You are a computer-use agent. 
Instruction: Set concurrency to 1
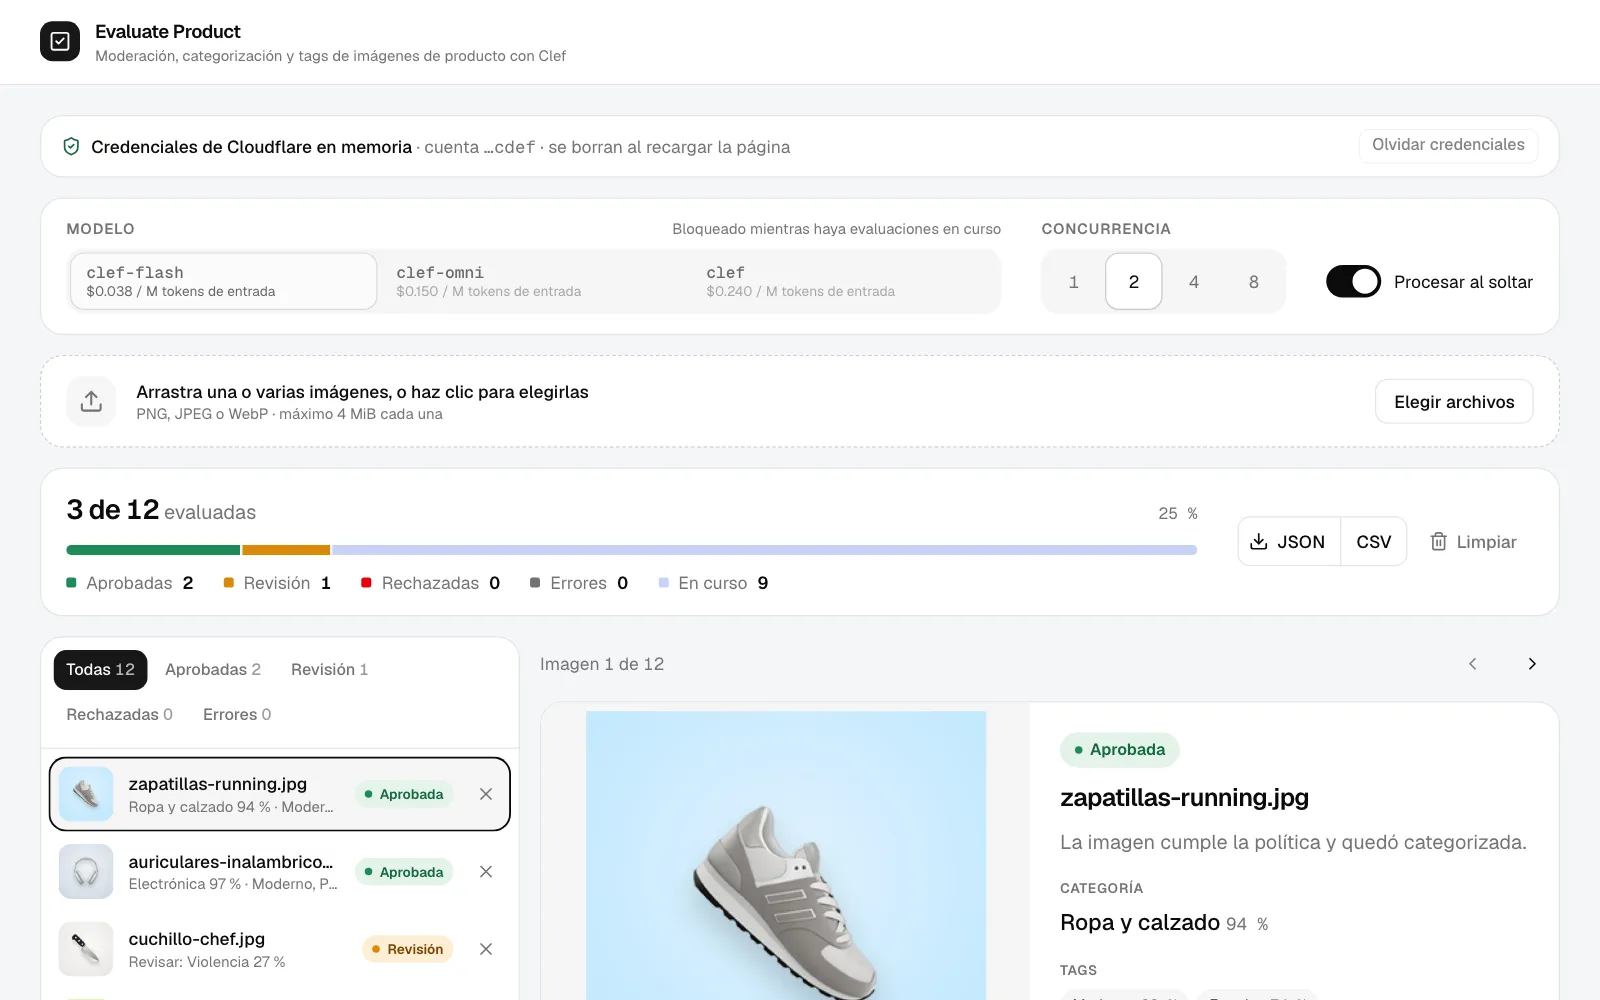1074,282
